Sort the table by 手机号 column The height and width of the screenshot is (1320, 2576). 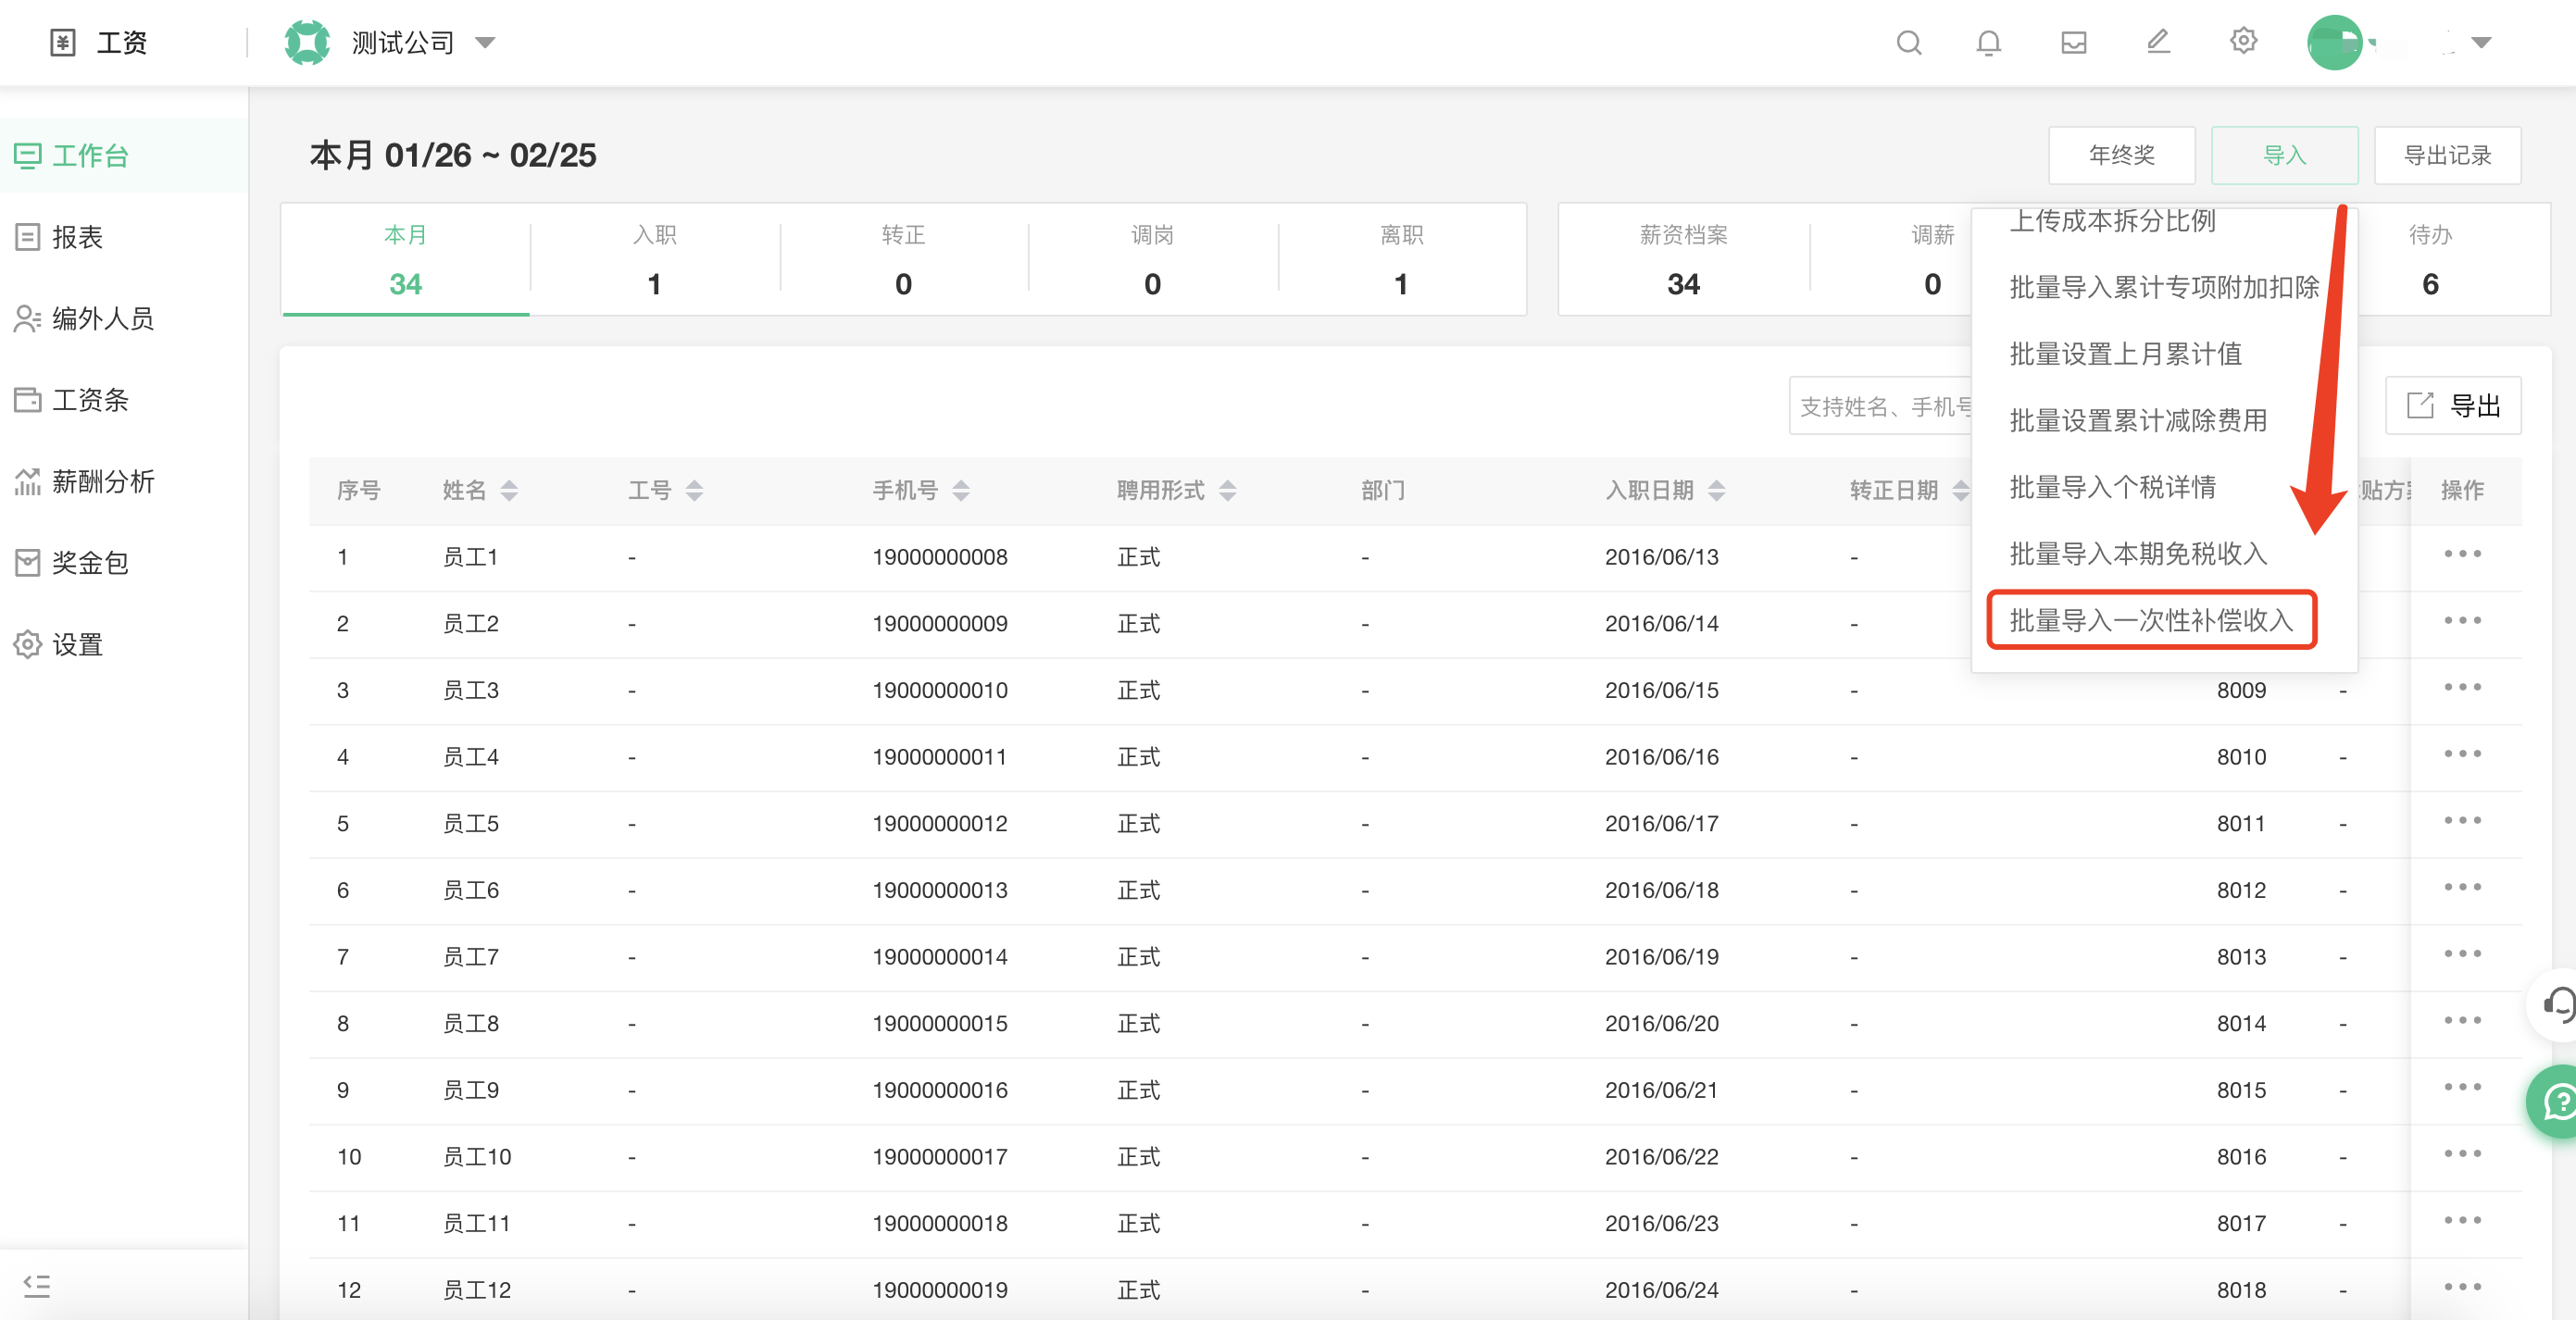point(961,490)
